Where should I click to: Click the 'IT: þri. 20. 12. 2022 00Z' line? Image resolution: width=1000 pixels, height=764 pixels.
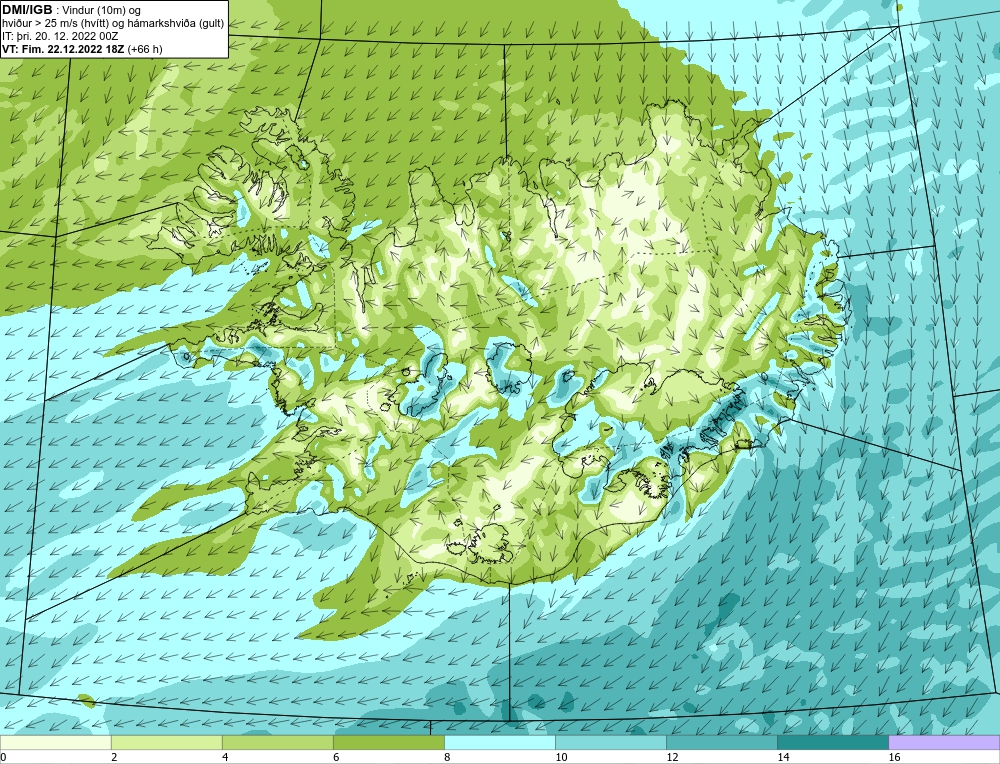60,36
